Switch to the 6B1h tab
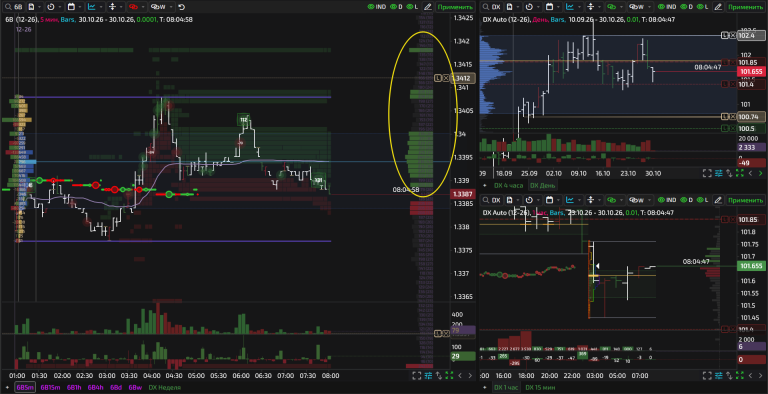Image resolution: width=768 pixels, height=394 pixels. 73,388
